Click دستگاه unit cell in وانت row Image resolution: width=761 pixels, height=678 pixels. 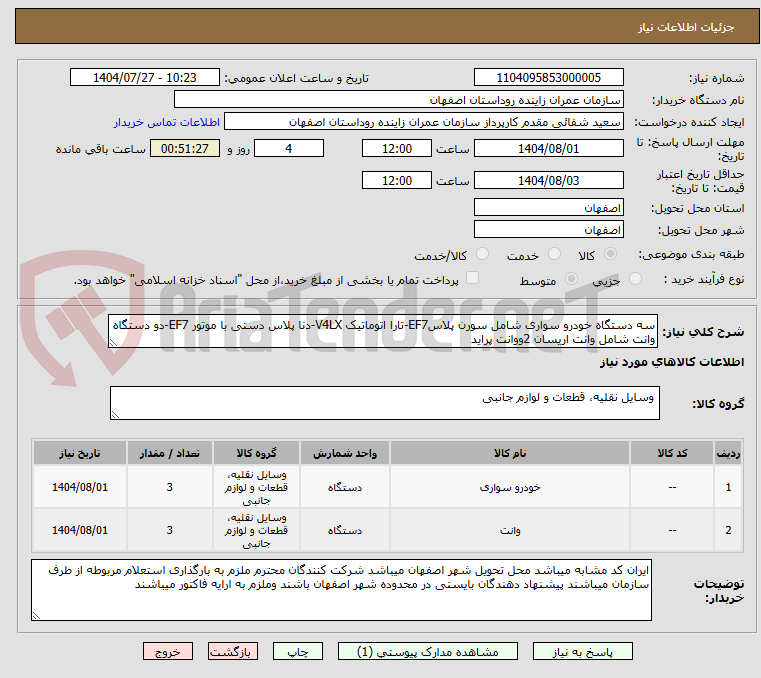345,530
